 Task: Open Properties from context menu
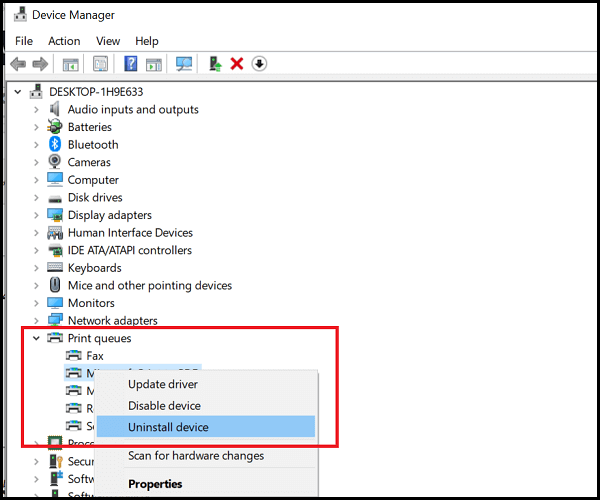[x=206, y=484]
